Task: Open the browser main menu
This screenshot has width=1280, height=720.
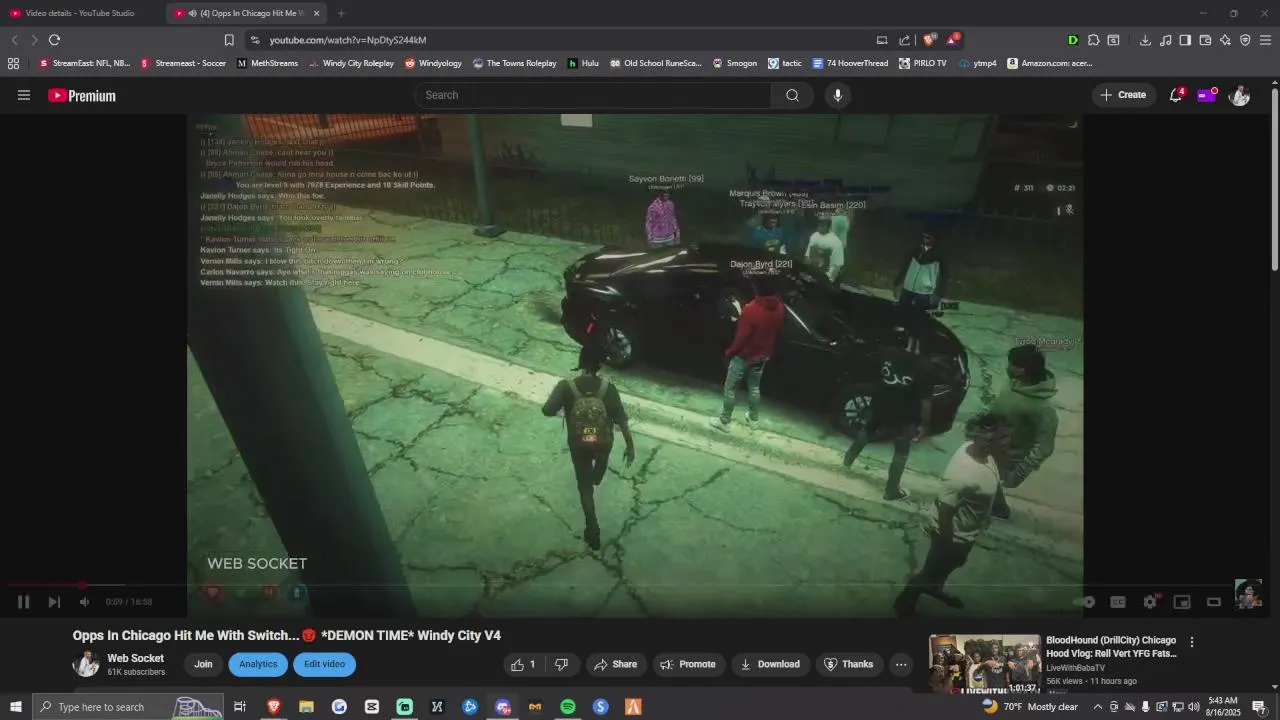Action: [x=1266, y=40]
